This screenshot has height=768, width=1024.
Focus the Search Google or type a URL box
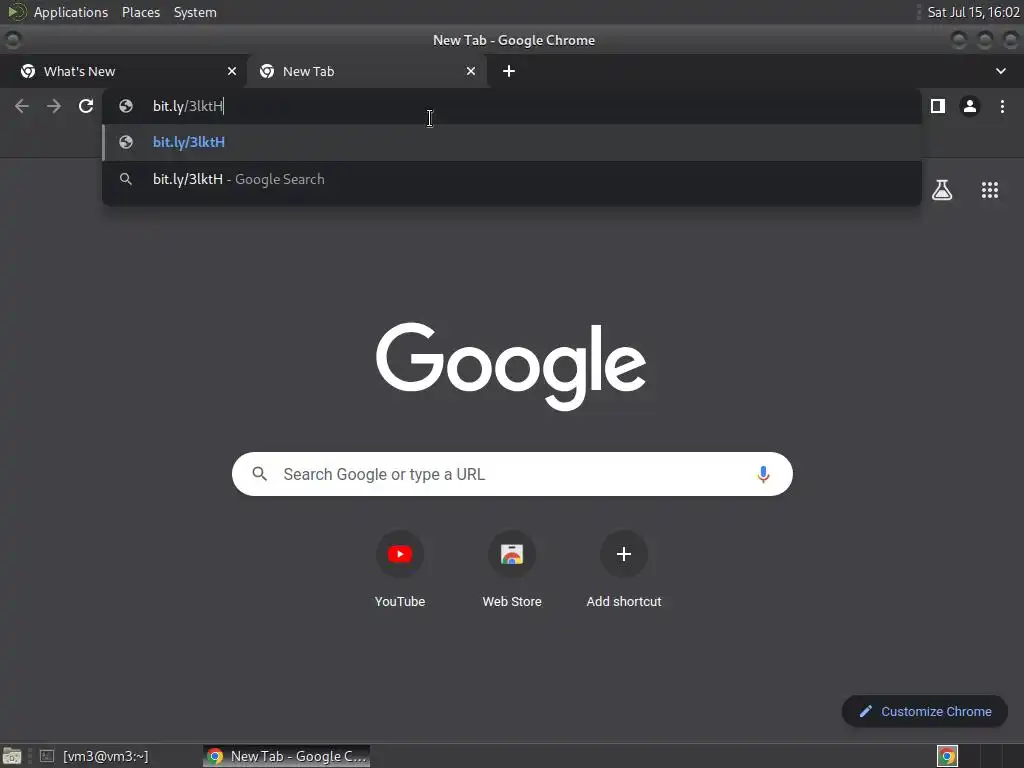point(512,474)
